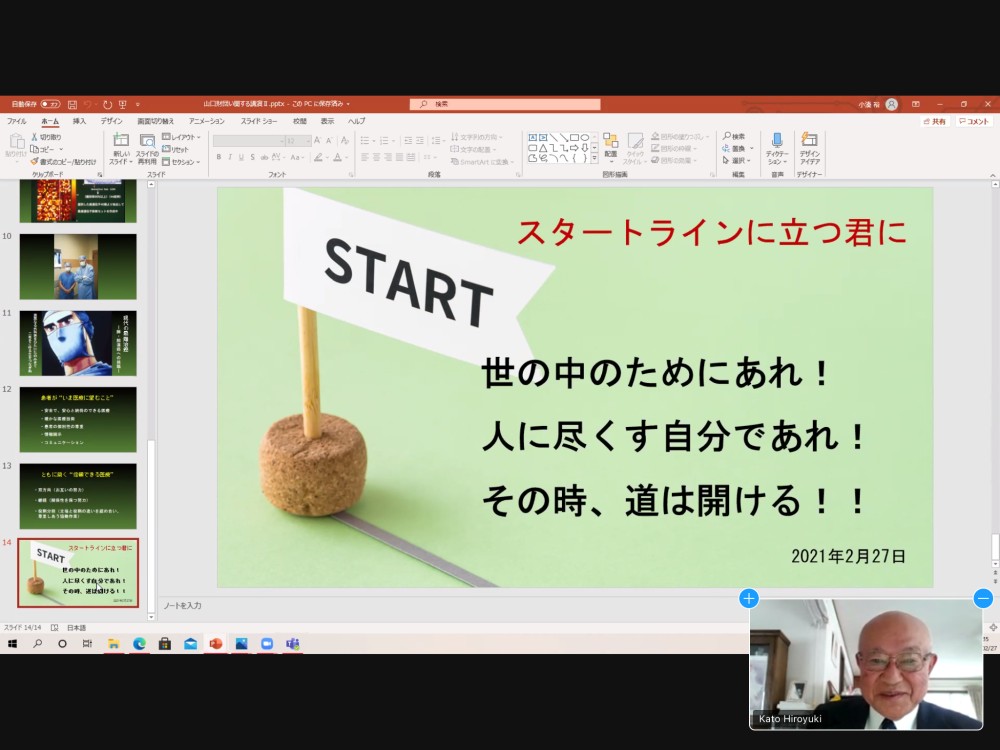Click the user account avatar in title bar
Viewport: 1000px width, 750px height.
[892, 104]
